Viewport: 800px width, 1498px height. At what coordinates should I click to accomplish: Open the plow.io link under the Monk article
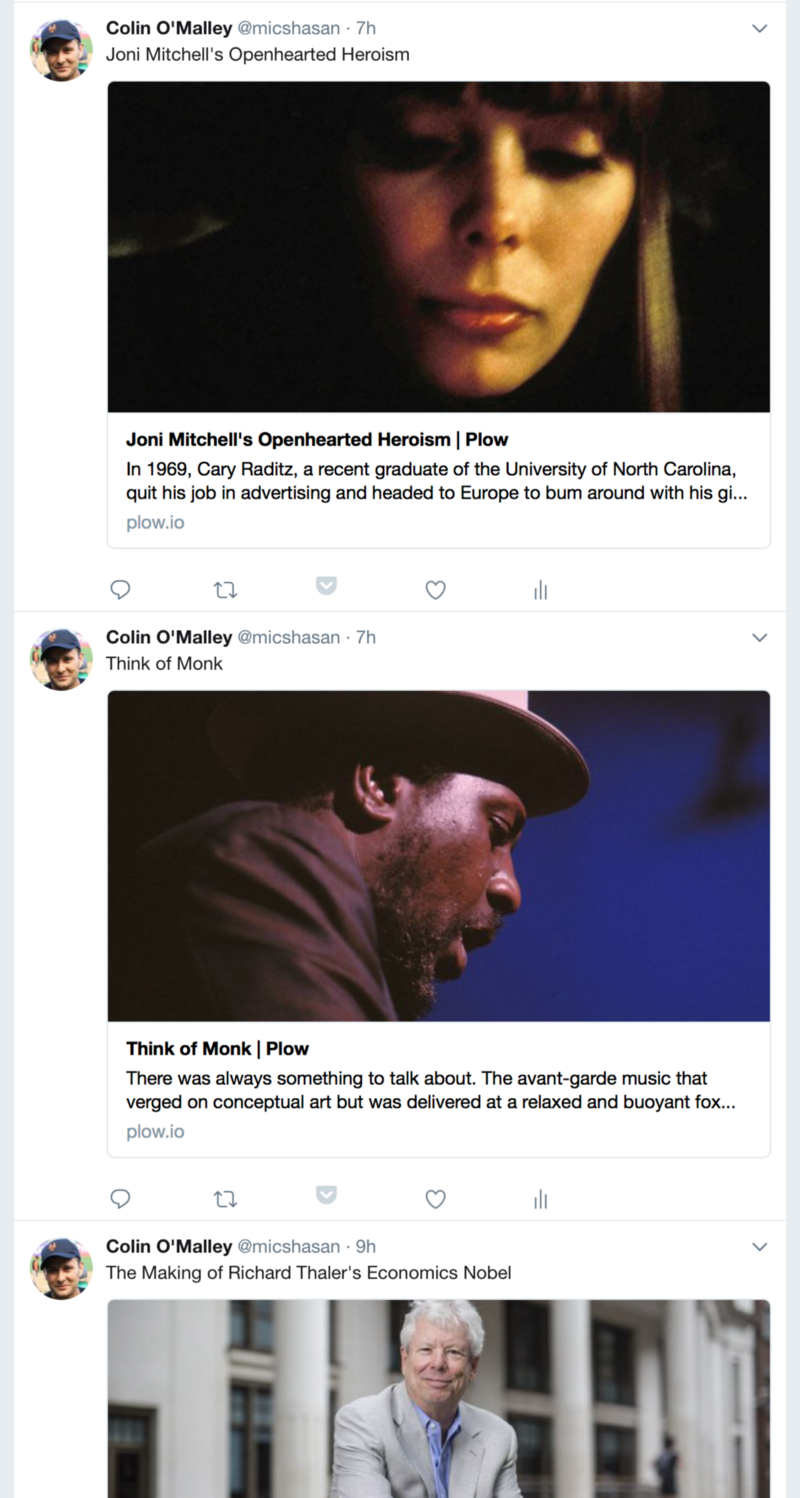click(x=154, y=1131)
